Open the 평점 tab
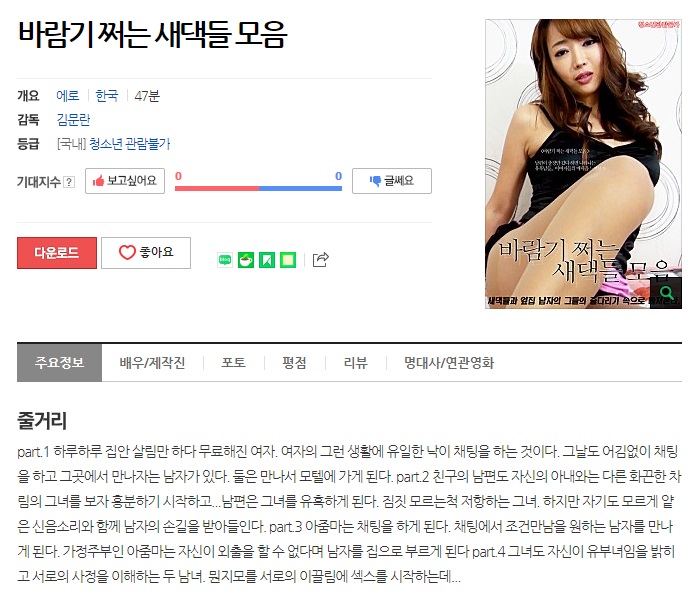Screen dimensions: 690x602 pos(294,363)
